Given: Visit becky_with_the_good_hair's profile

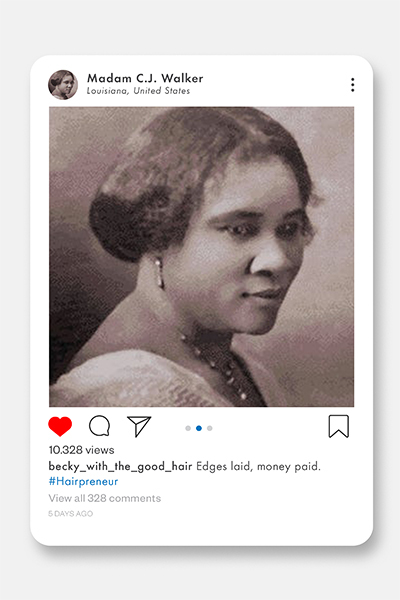Looking at the screenshot, I should point(120,466).
